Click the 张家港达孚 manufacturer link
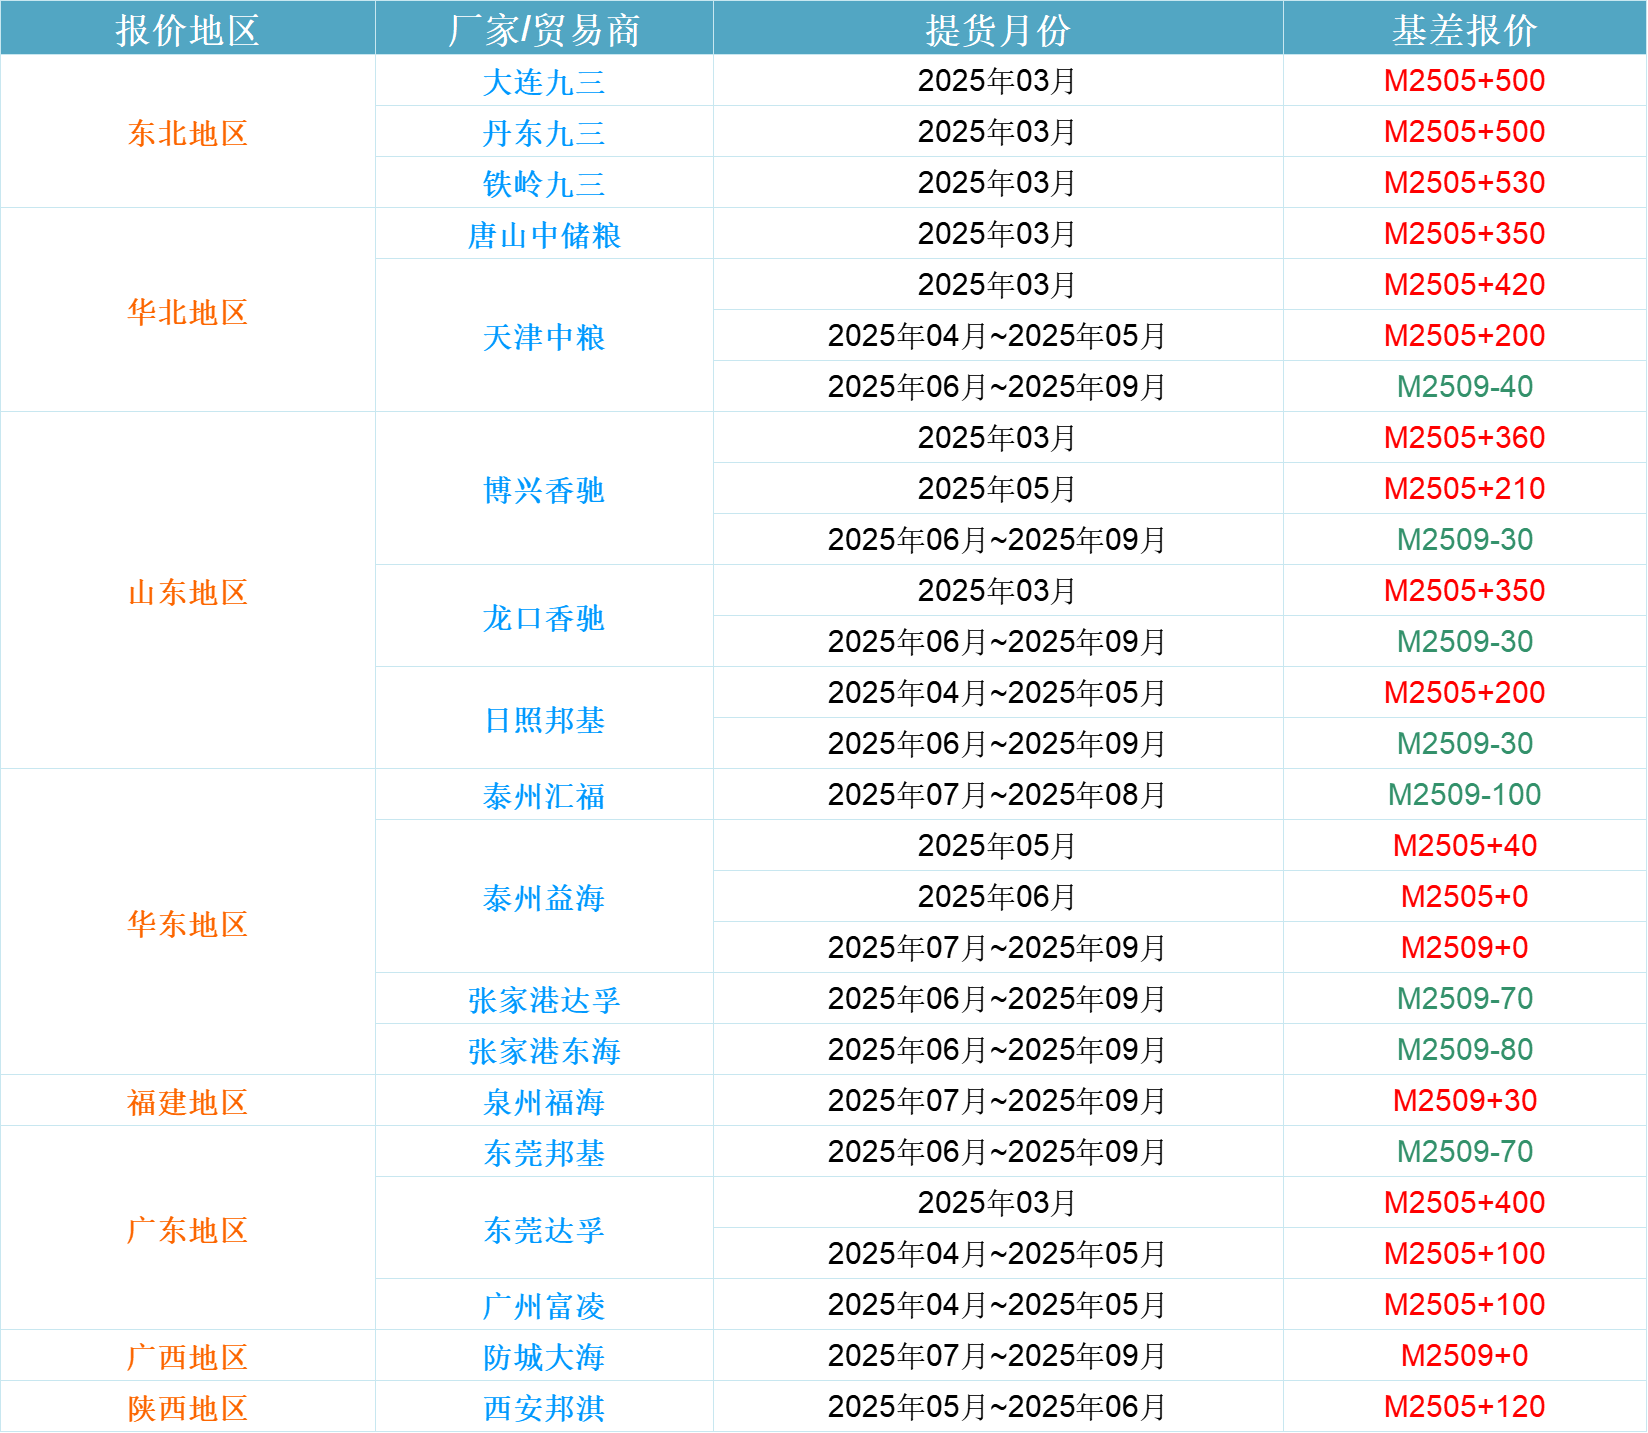The height and width of the screenshot is (1433, 1648). coord(544,1000)
